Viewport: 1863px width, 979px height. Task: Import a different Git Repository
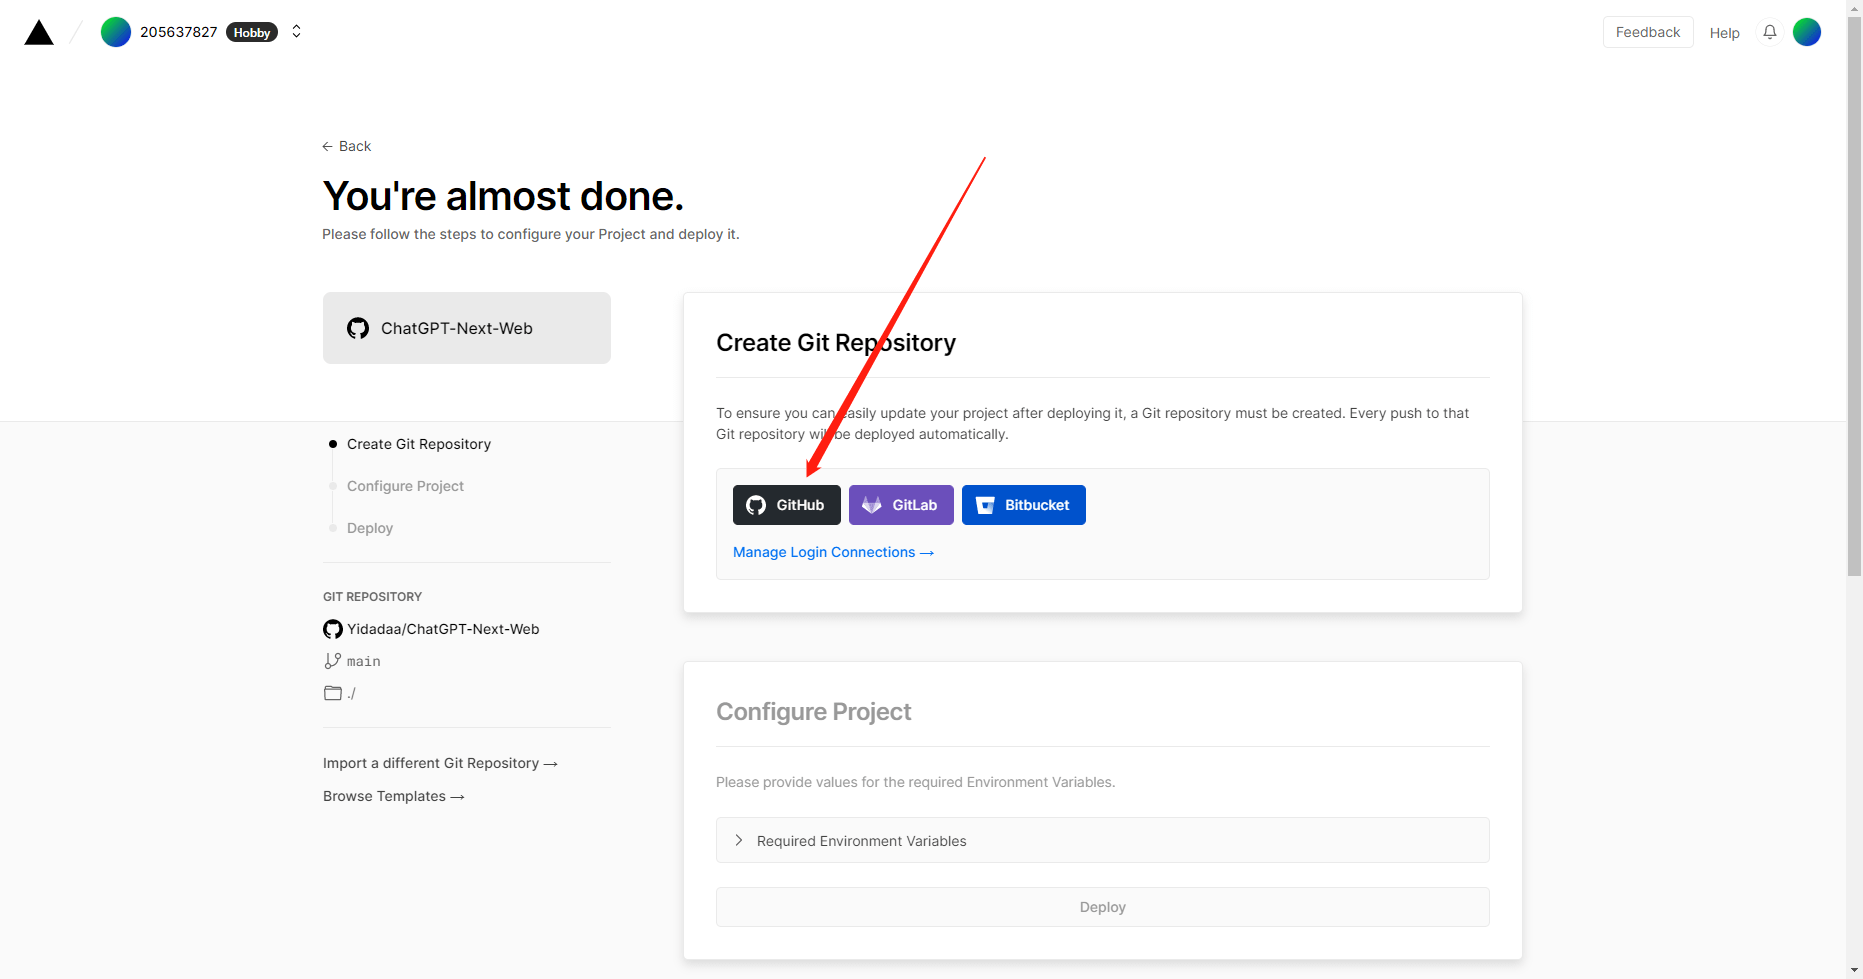pos(440,763)
